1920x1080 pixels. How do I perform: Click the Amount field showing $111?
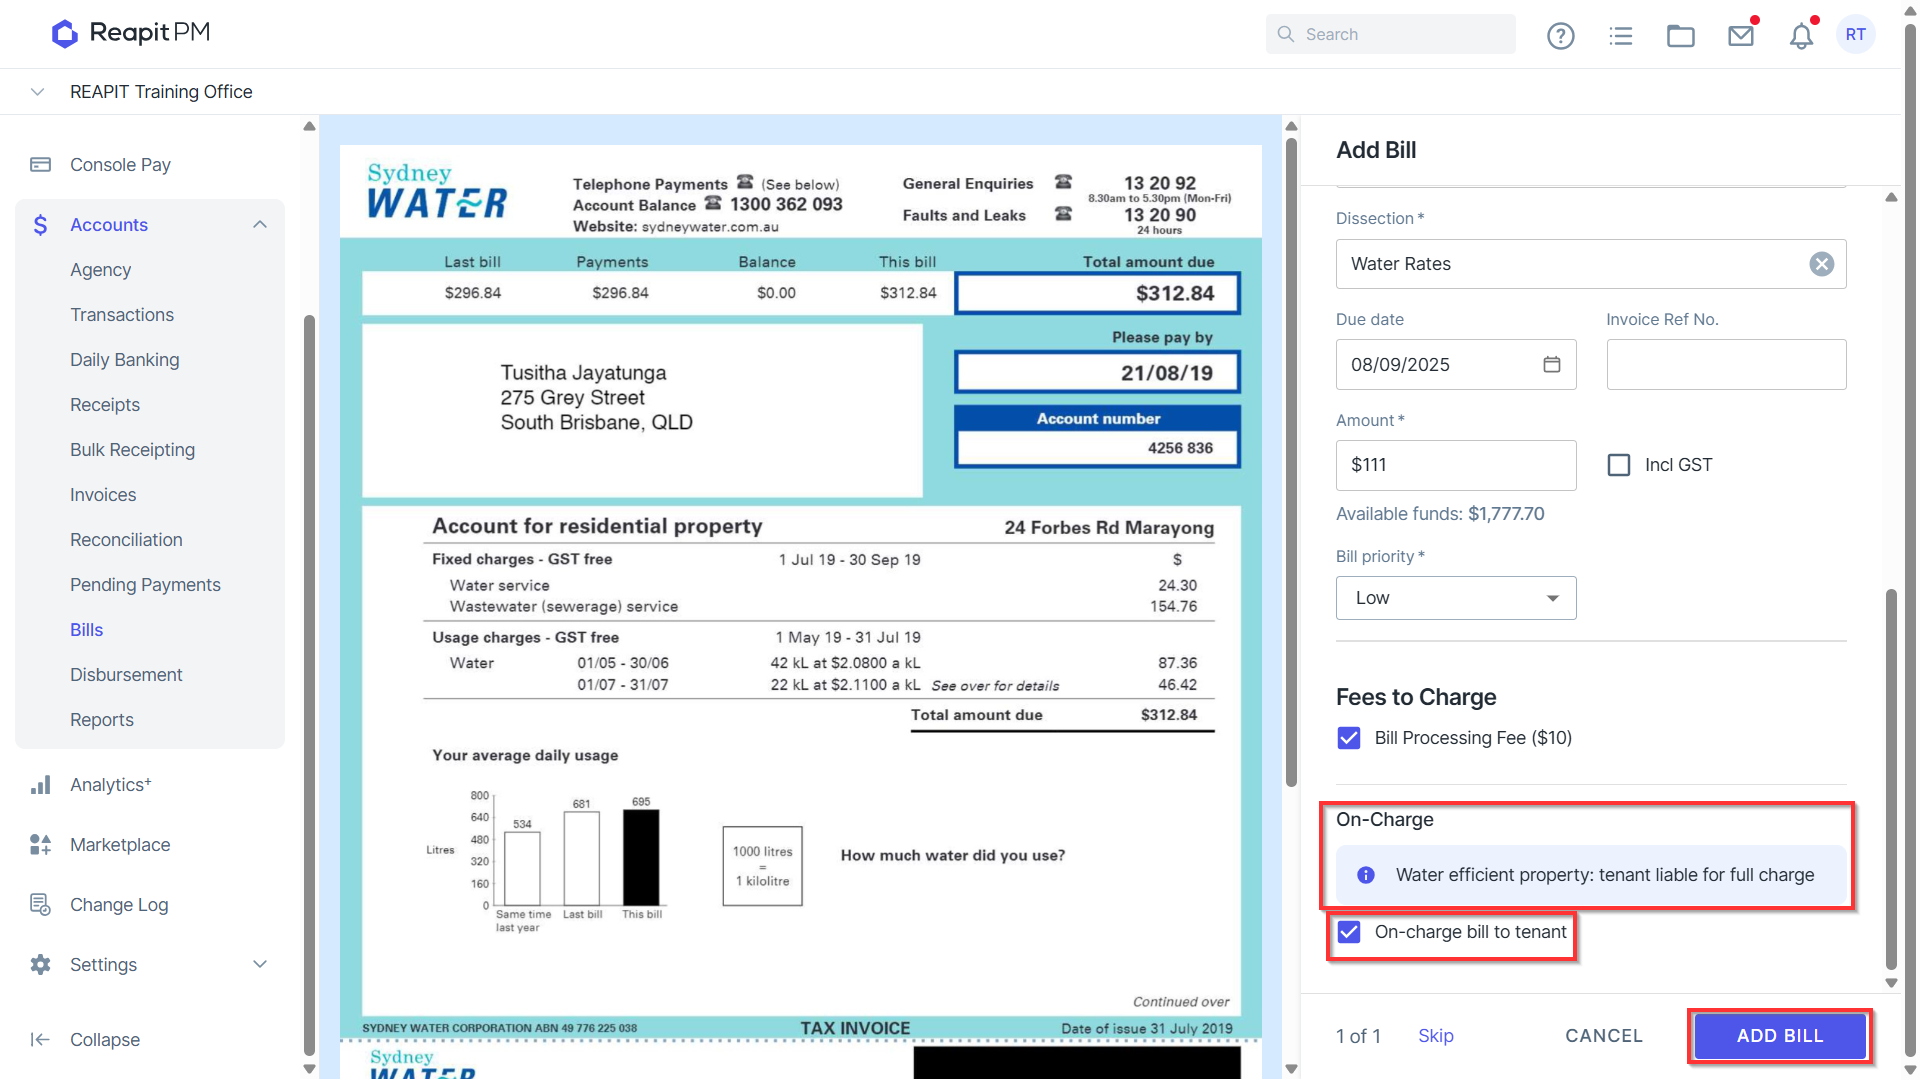pos(1456,465)
